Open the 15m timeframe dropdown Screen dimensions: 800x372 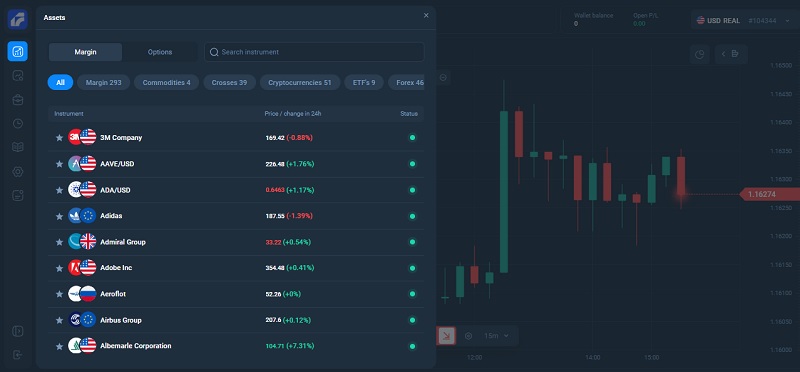click(496, 336)
